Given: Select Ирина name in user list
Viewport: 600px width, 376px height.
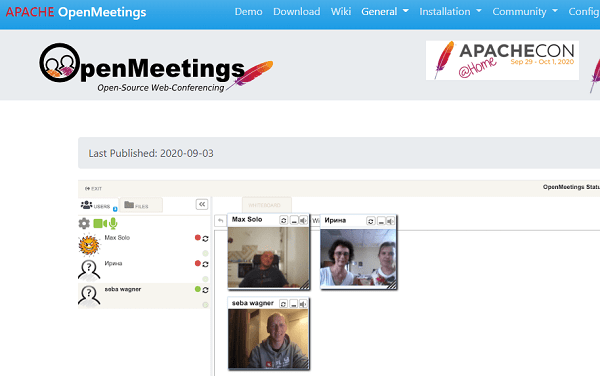Looking at the screenshot, I should coord(113,263).
